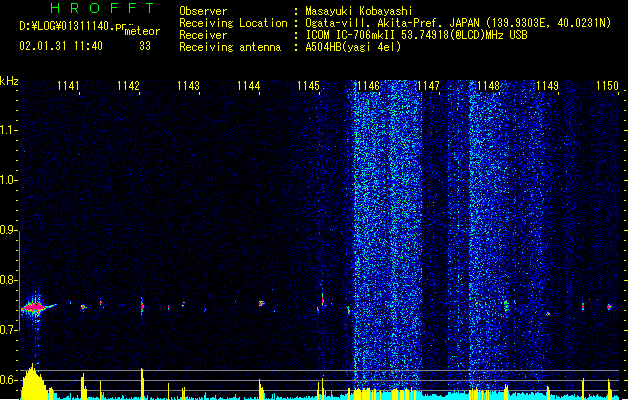629x400 pixels.
Task: Select the Ogata-vill. Akita-Pref. JAPAN location text
Action: point(458,23)
